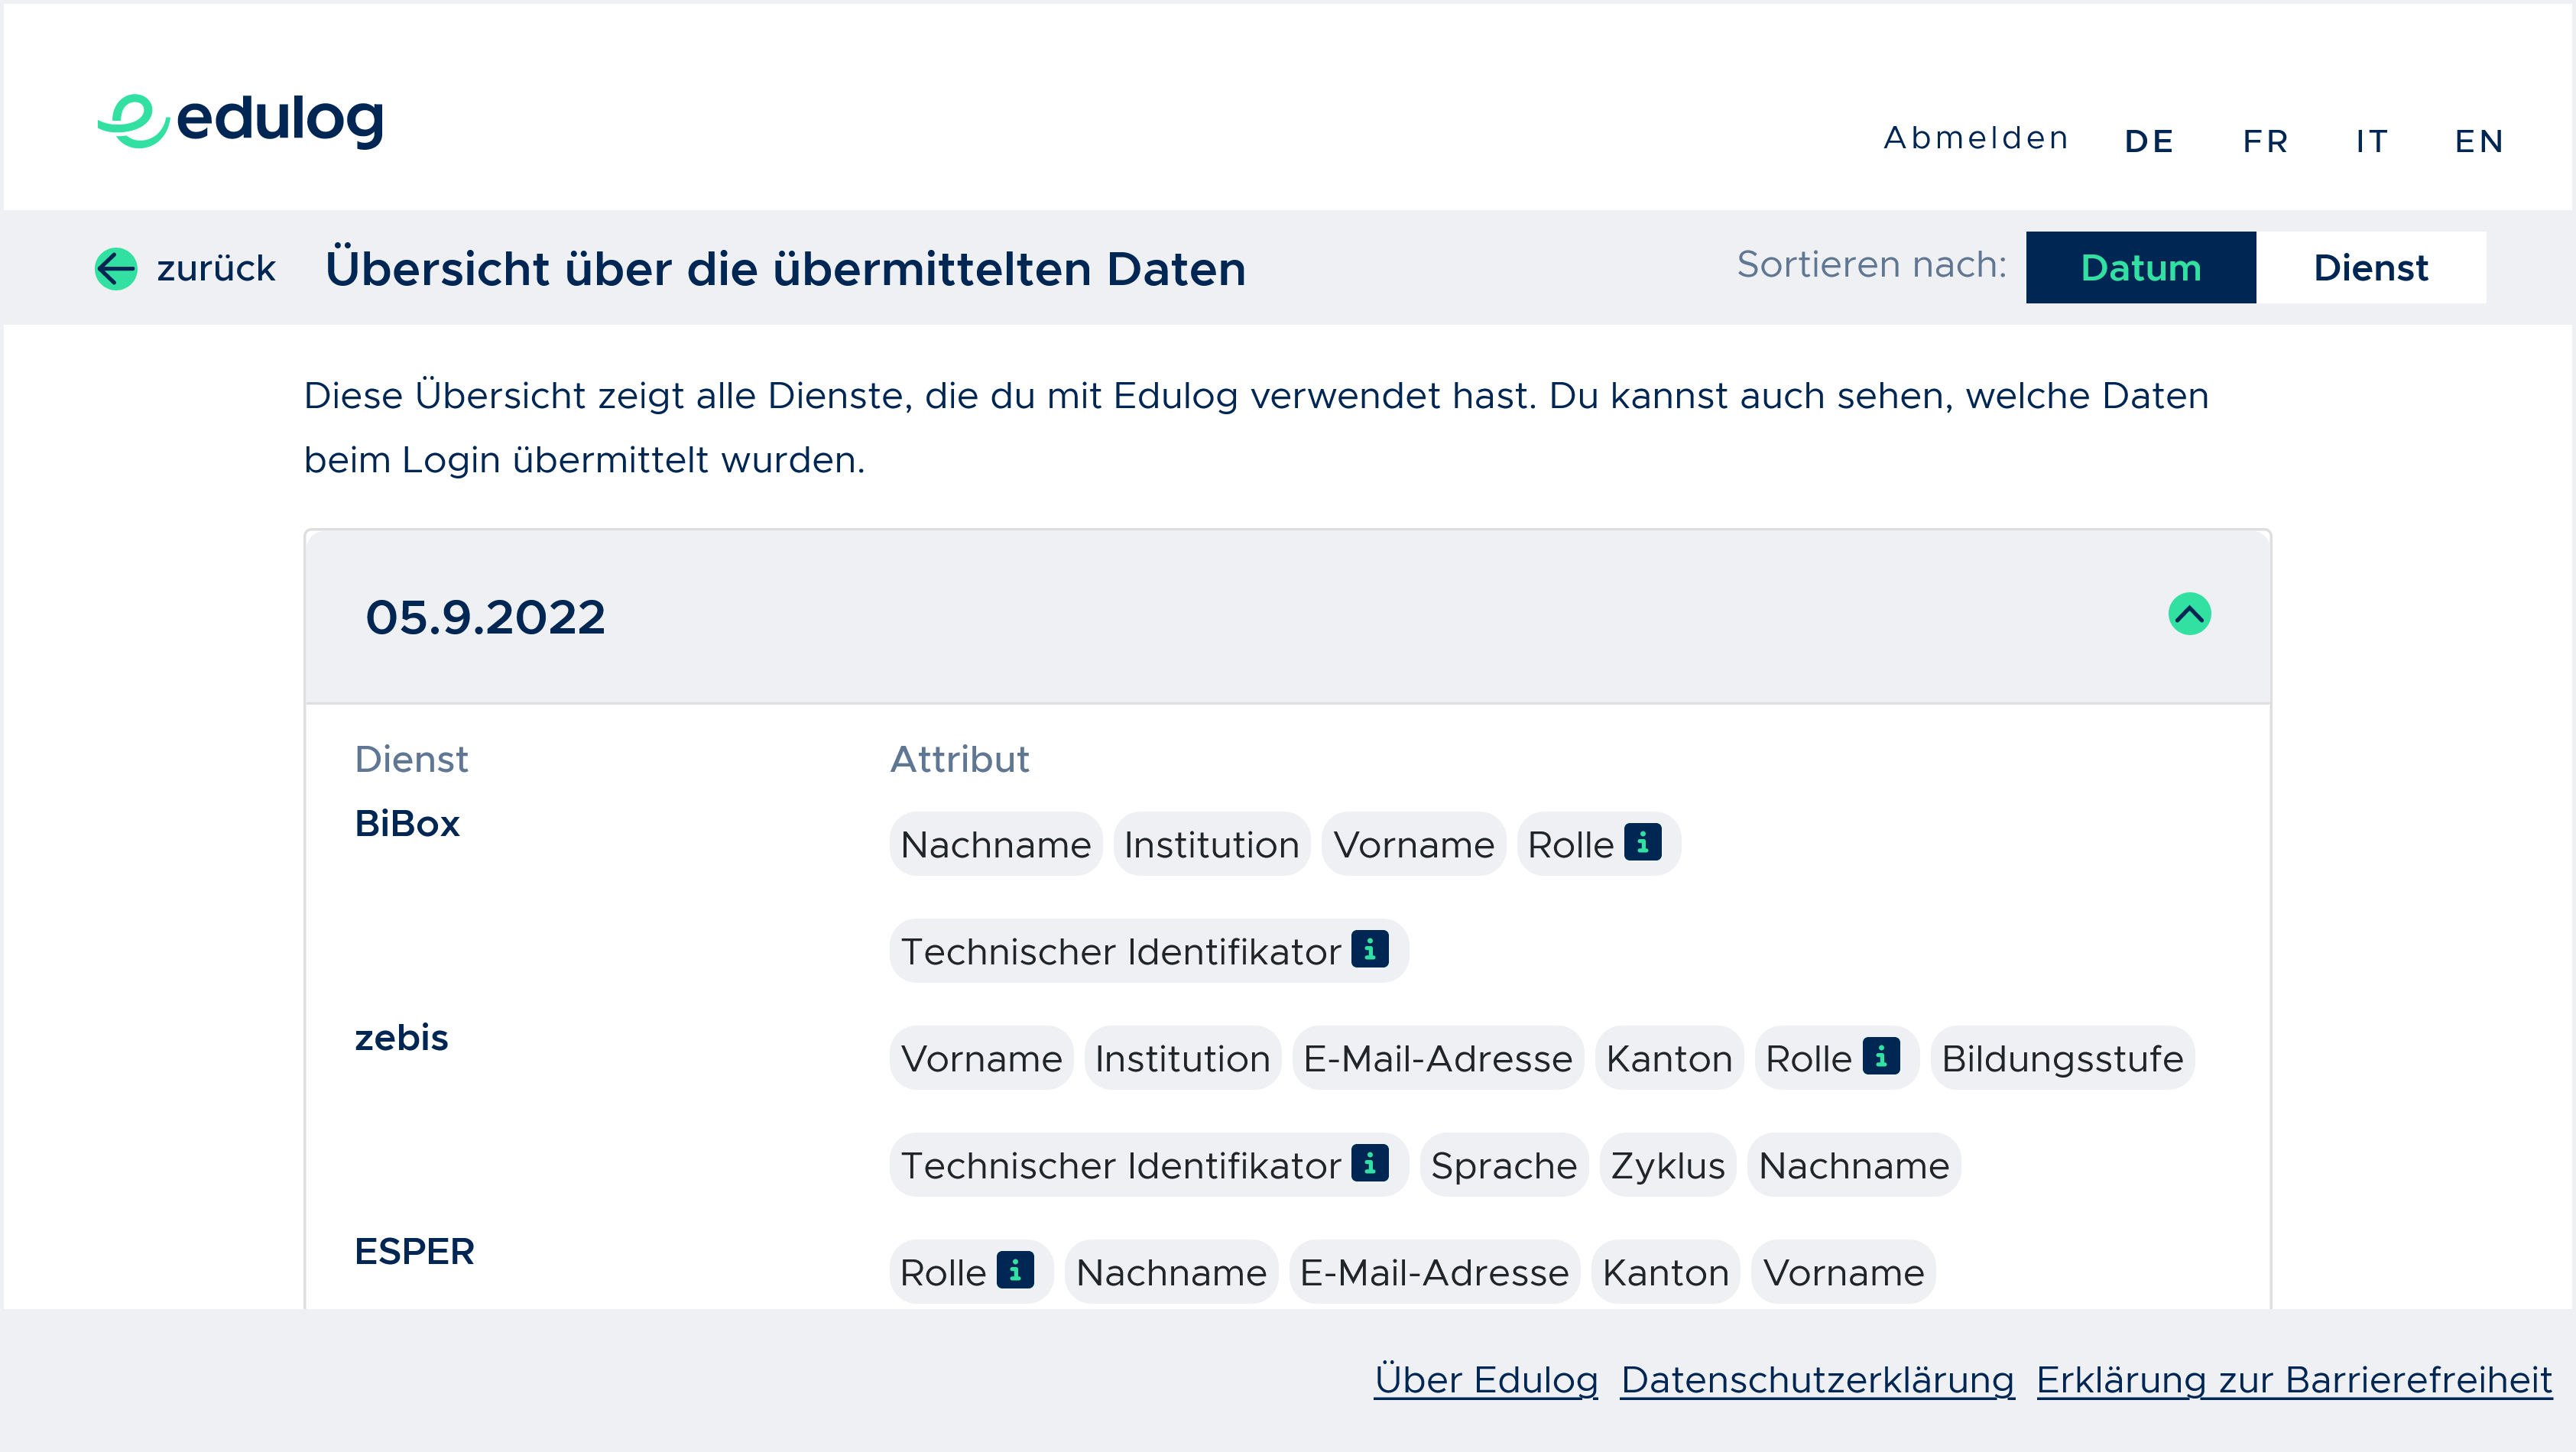Viewport: 2576px width, 1452px height.
Task: Click the page title Übersicht über die übermittelten Daten
Action: coord(786,268)
